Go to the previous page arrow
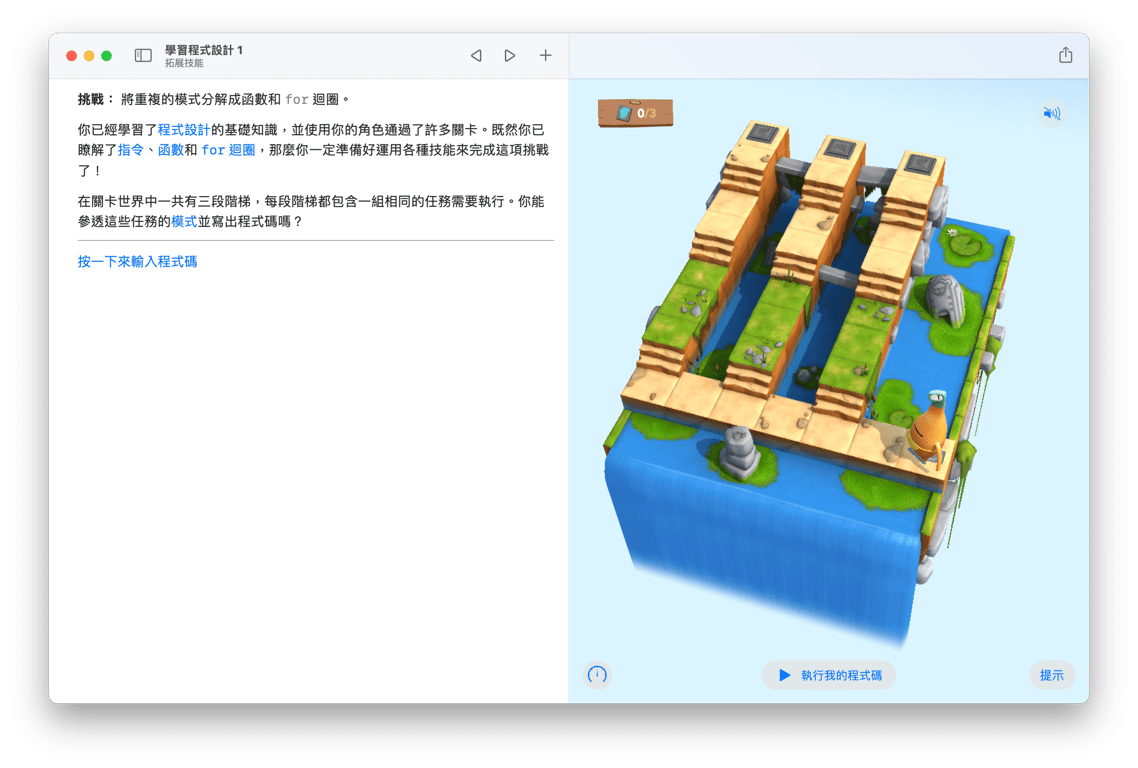Screen dimensions: 1138x768 [x=476, y=56]
